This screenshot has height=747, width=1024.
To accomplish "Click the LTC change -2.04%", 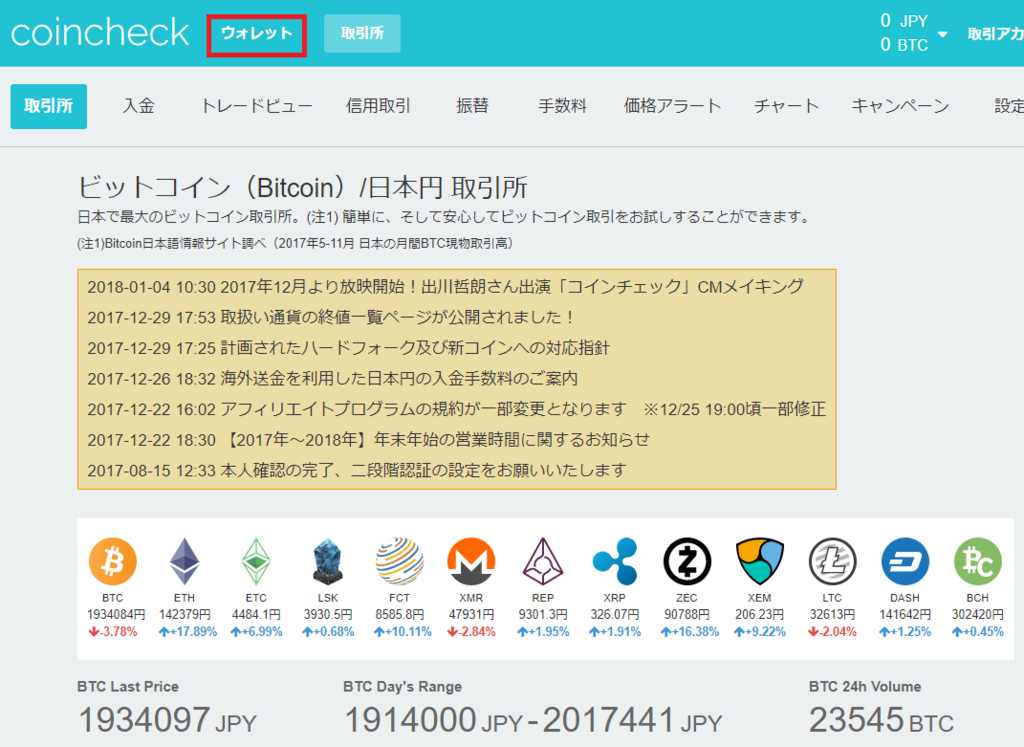I will coord(832,632).
